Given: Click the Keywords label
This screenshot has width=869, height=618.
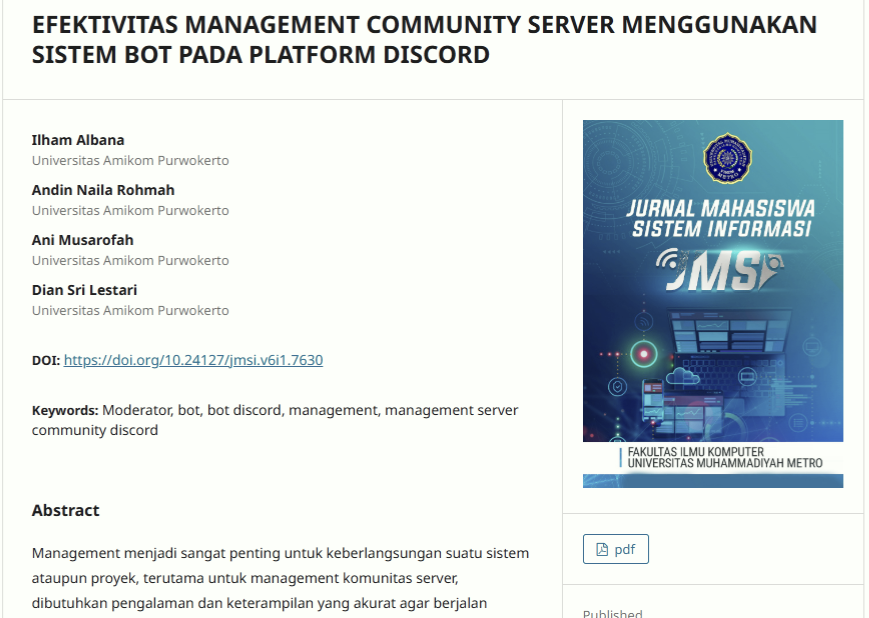Looking at the screenshot, I should [64, 410].
